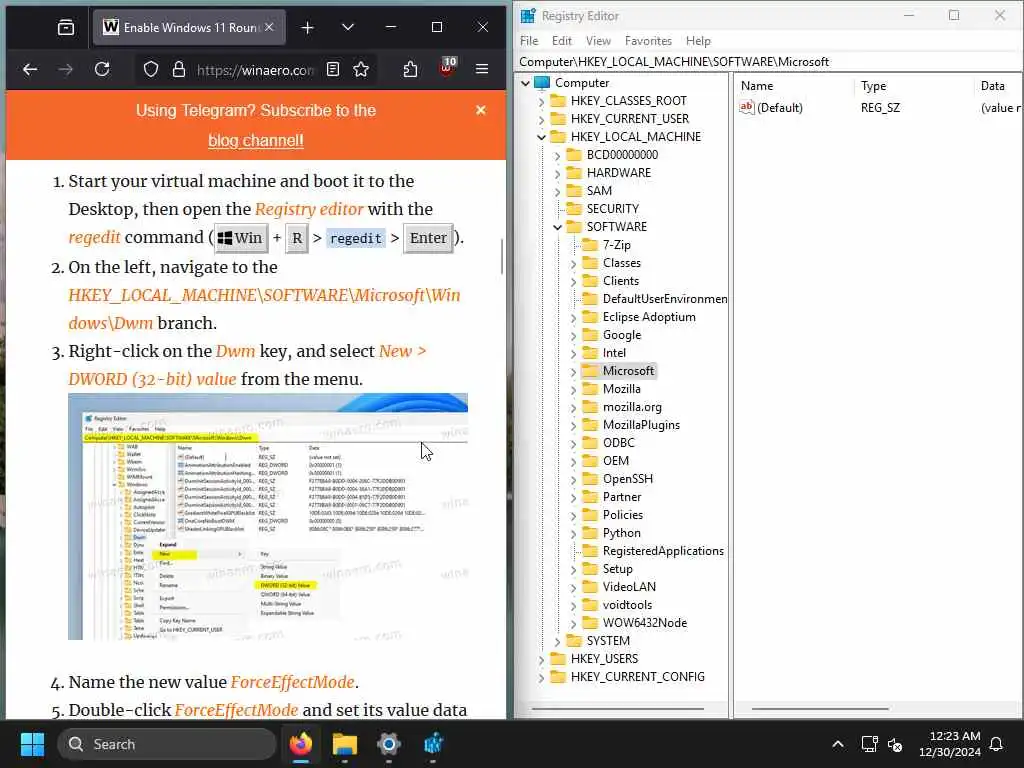Click the (Default) string value icon
This screenshot has height=768, width=1024.
tap(746, 107)
